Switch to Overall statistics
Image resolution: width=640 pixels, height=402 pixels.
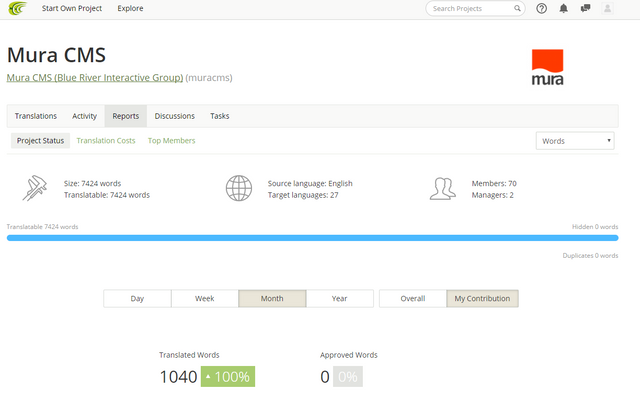[x=413, y=298]
